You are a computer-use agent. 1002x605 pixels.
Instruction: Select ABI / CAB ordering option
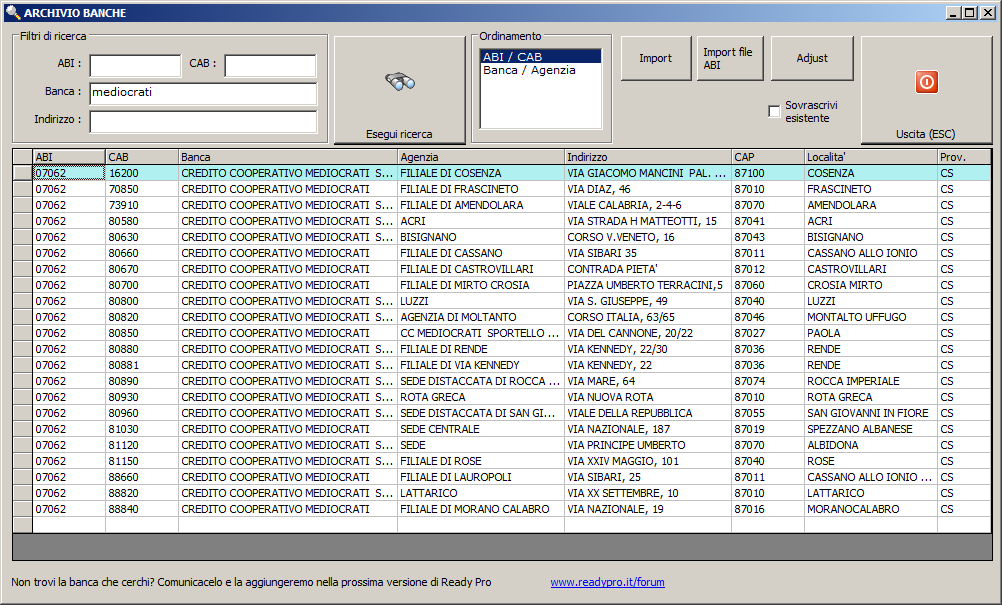point(541,57)
